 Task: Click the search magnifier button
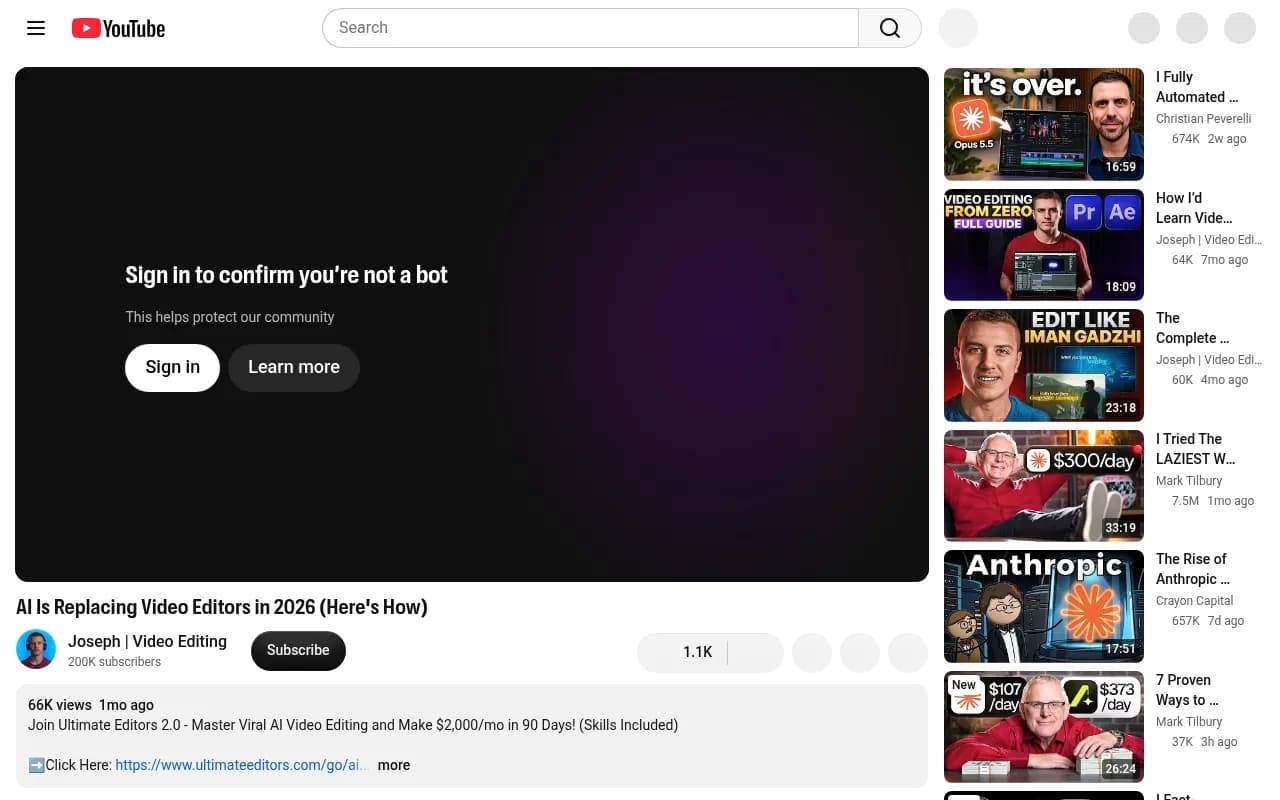890,28
